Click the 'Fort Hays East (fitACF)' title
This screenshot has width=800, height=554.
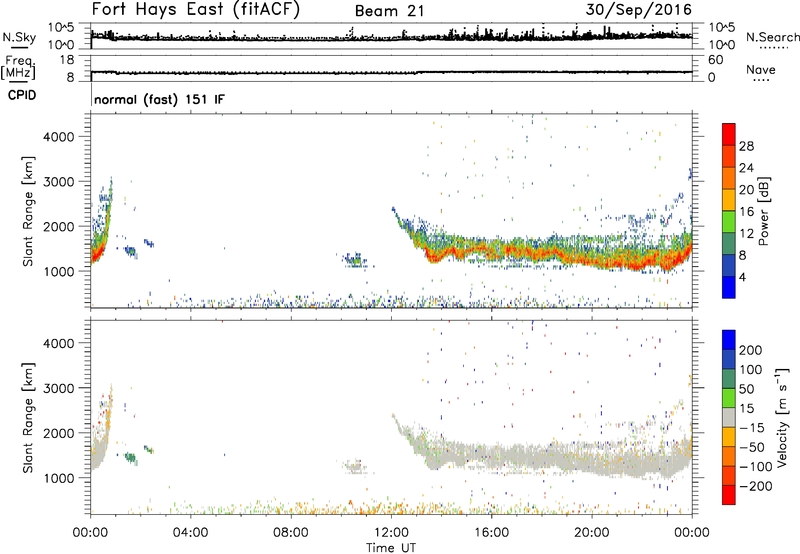tap(195, 9)
